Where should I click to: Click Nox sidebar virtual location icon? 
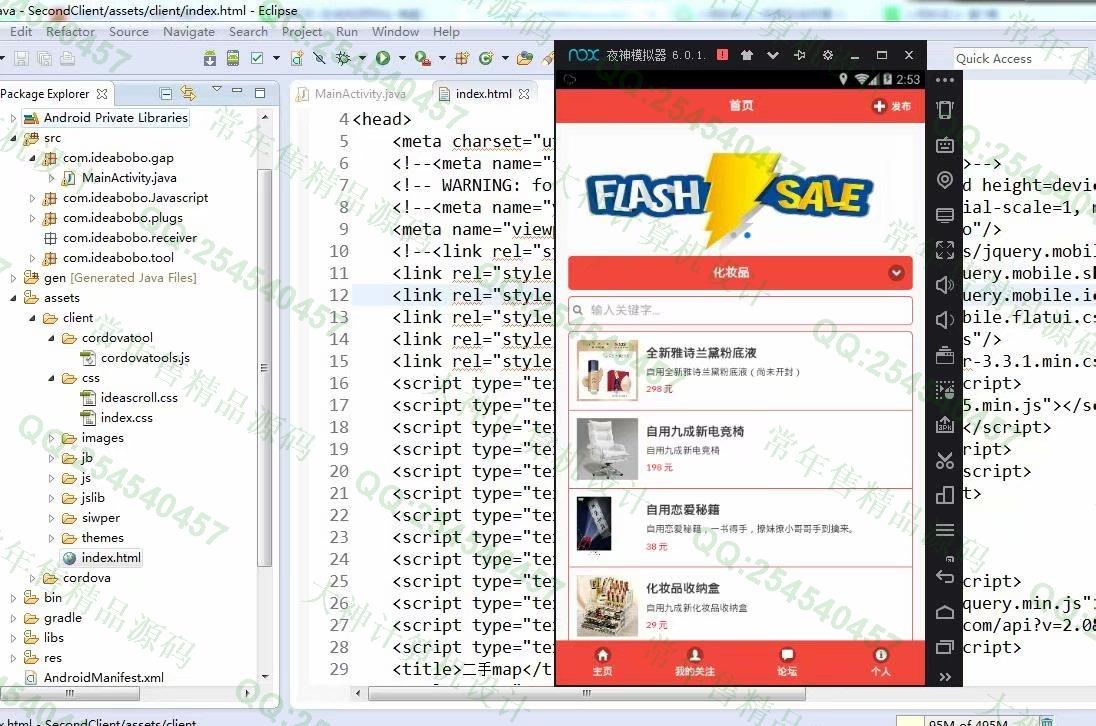pos(944,180)
